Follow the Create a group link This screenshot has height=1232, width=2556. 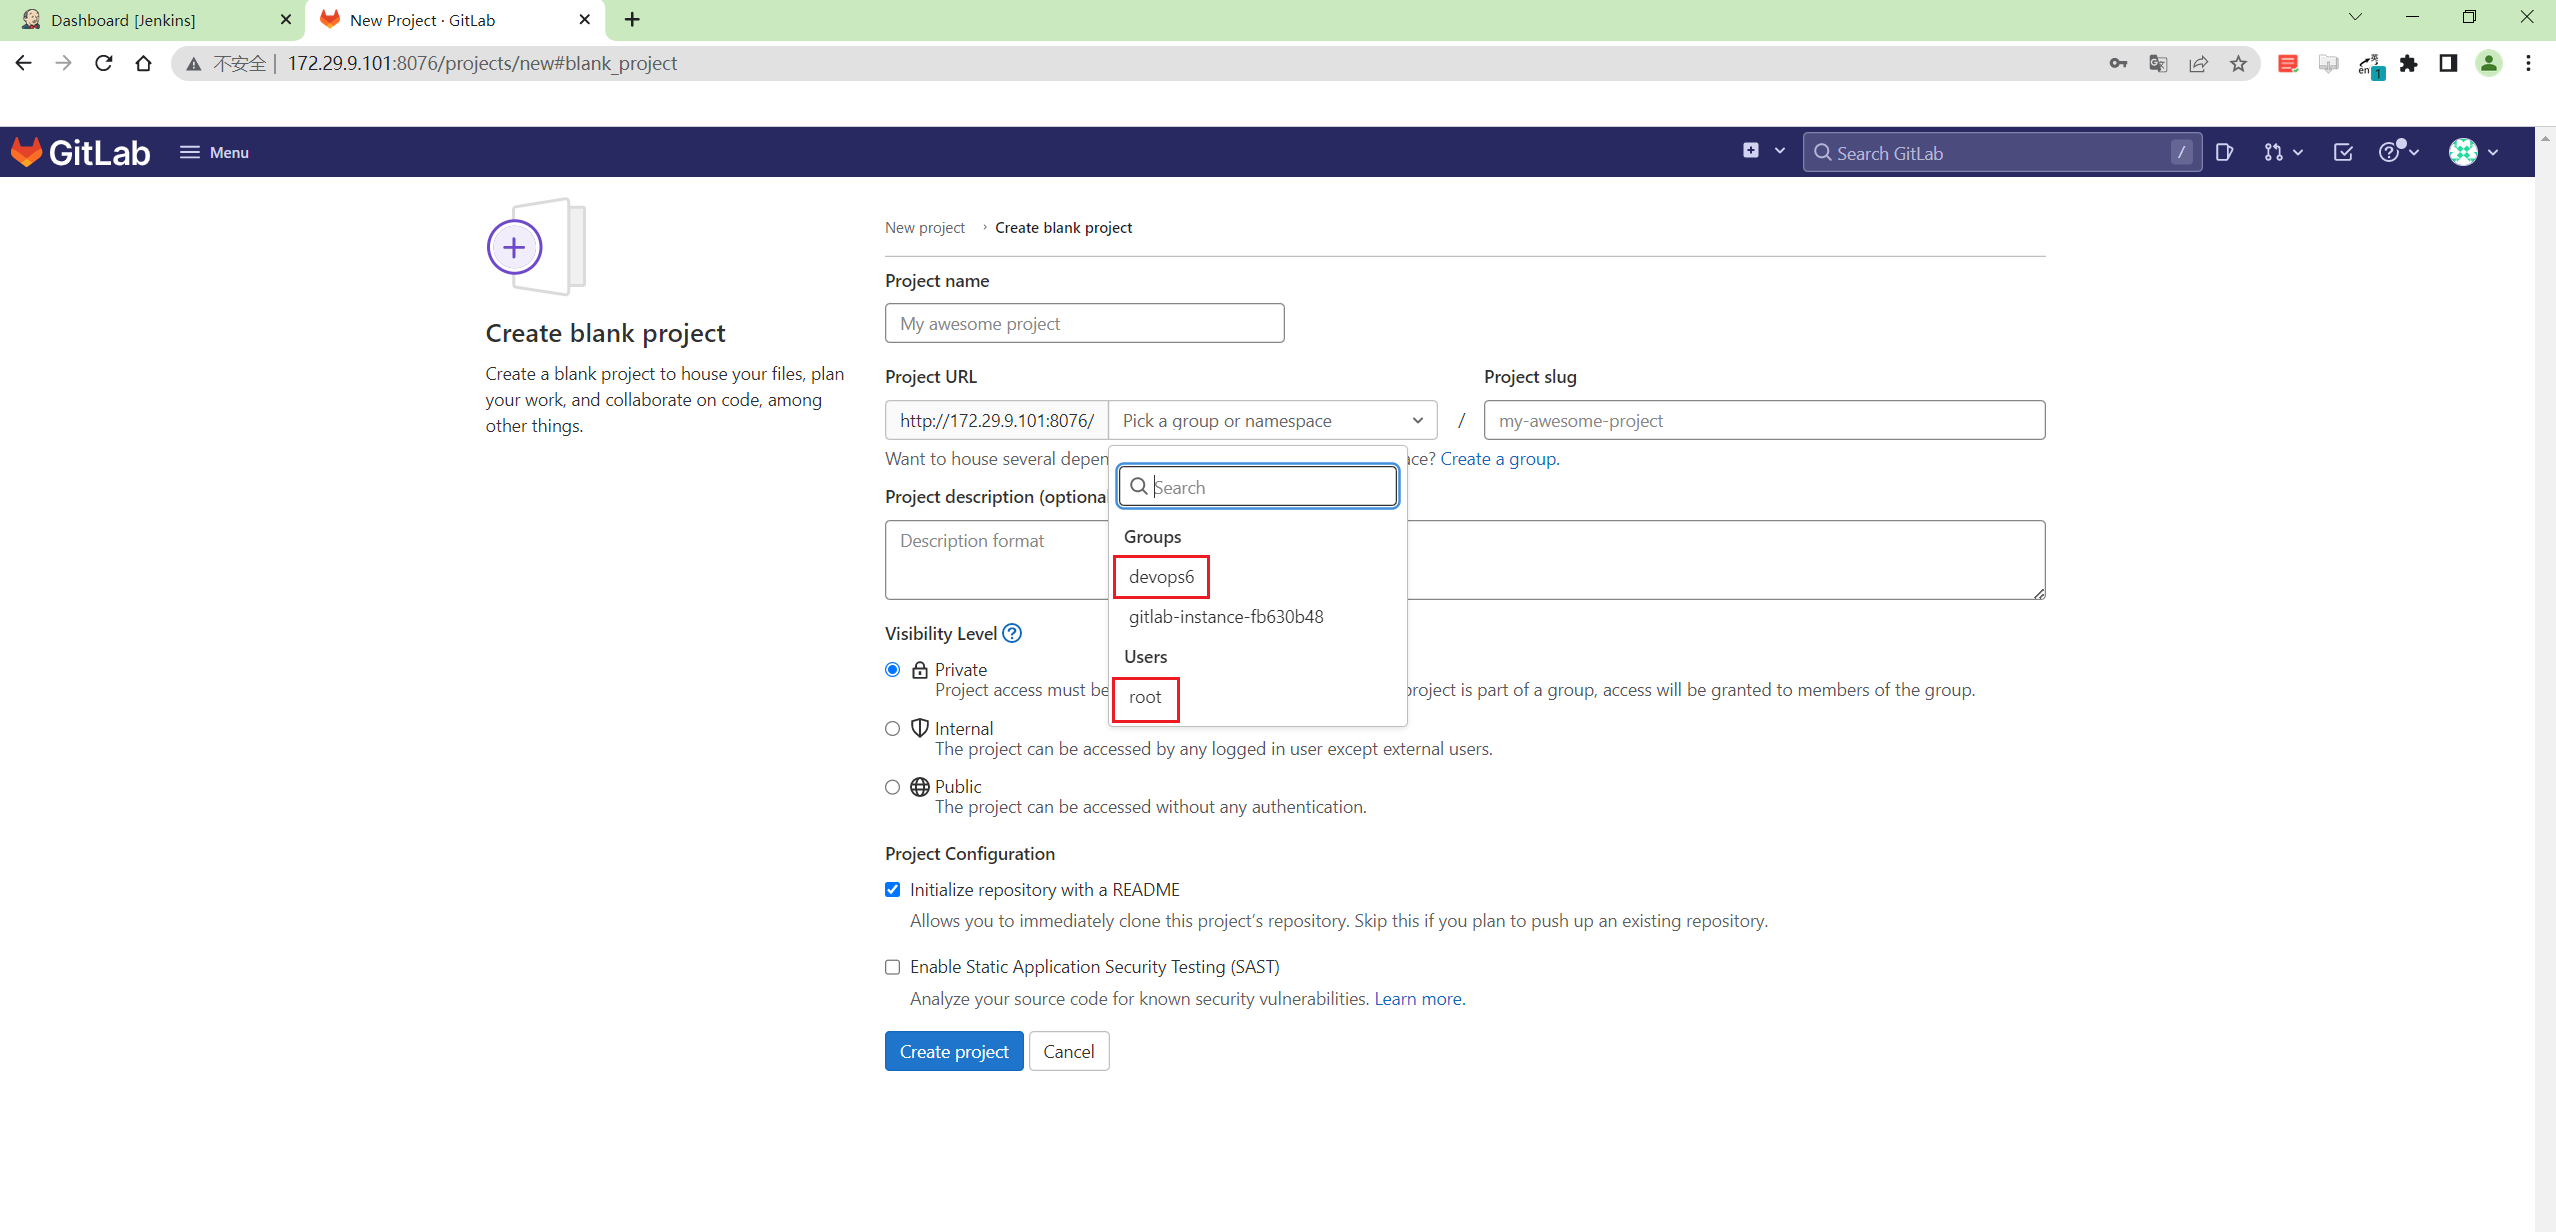[1498, 459]
